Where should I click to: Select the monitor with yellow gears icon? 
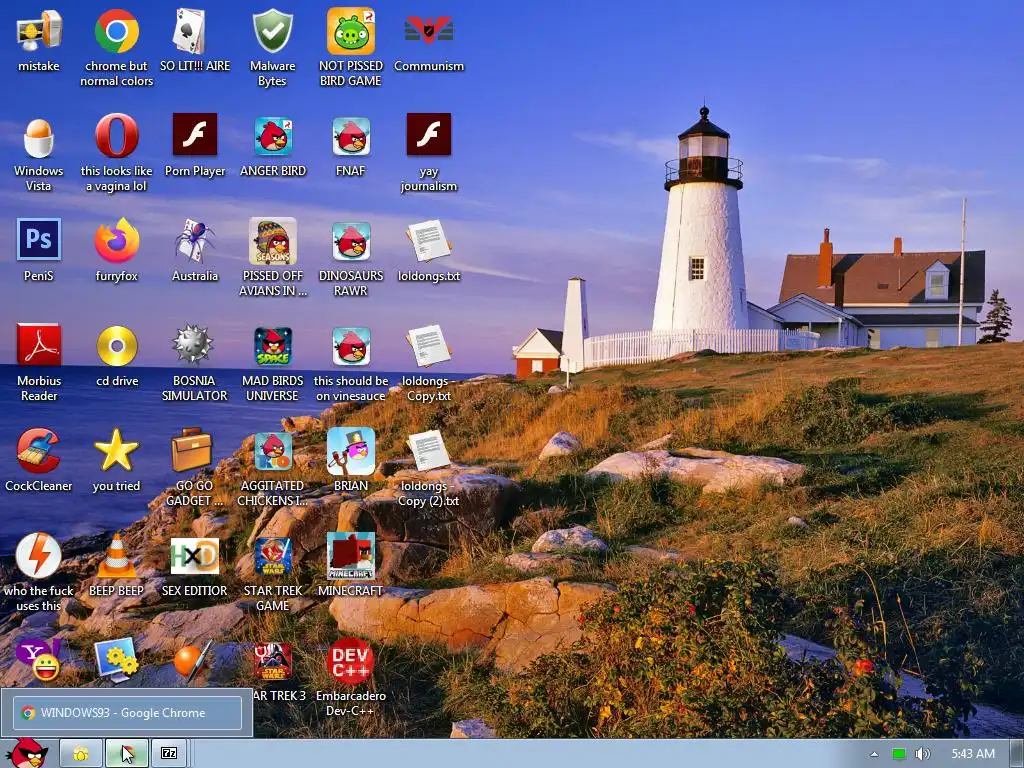[x=116, y=660]
